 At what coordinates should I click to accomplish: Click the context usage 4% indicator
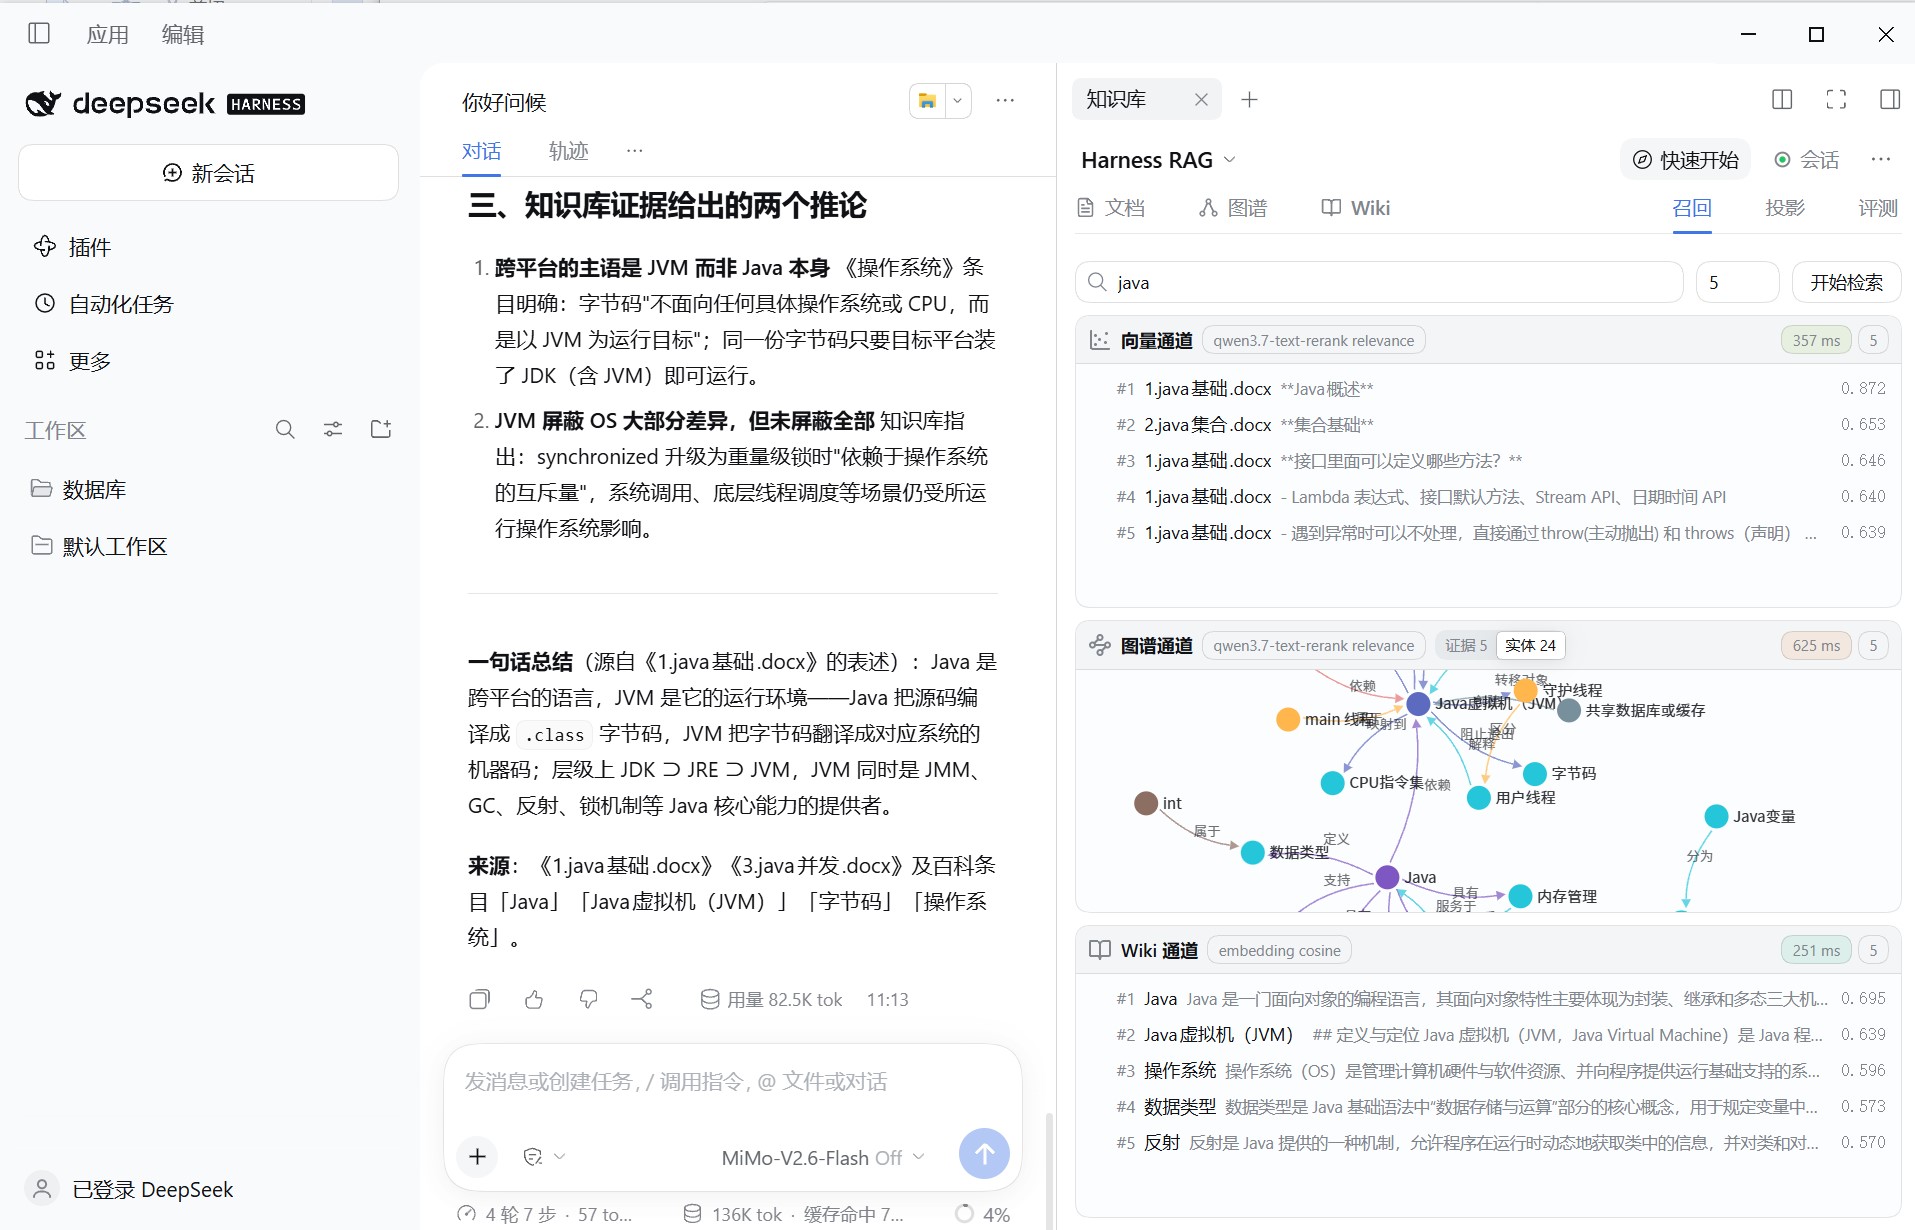coord(982,1214)
